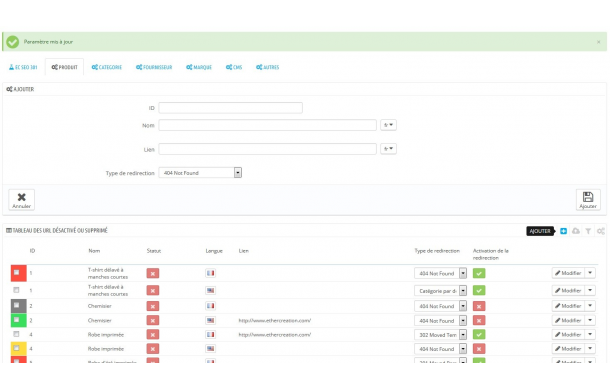Open the Fournisseur tab
Viewport: 610px width, 390px height.
tap(154, 67)
